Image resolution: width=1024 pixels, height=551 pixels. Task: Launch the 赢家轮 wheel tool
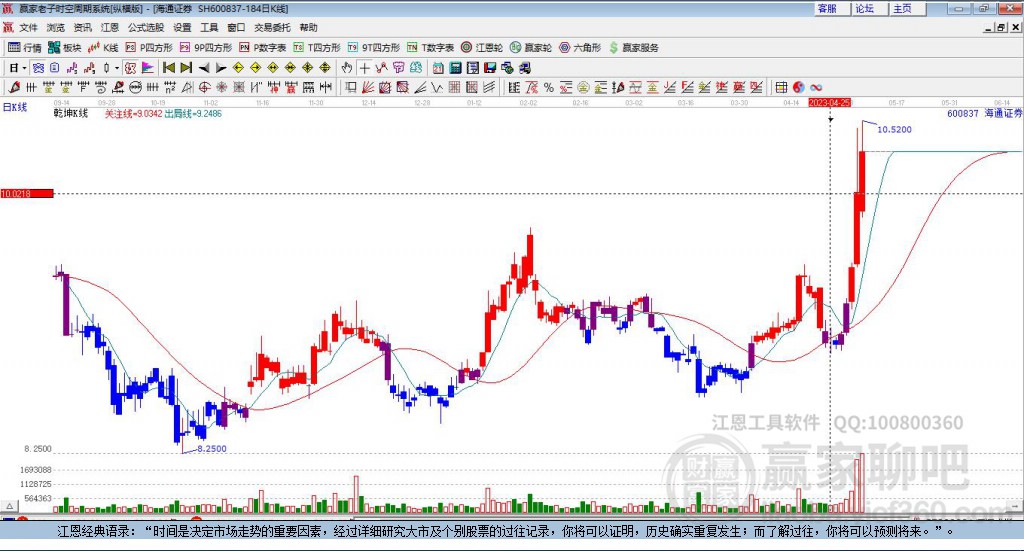pos(531,48)
